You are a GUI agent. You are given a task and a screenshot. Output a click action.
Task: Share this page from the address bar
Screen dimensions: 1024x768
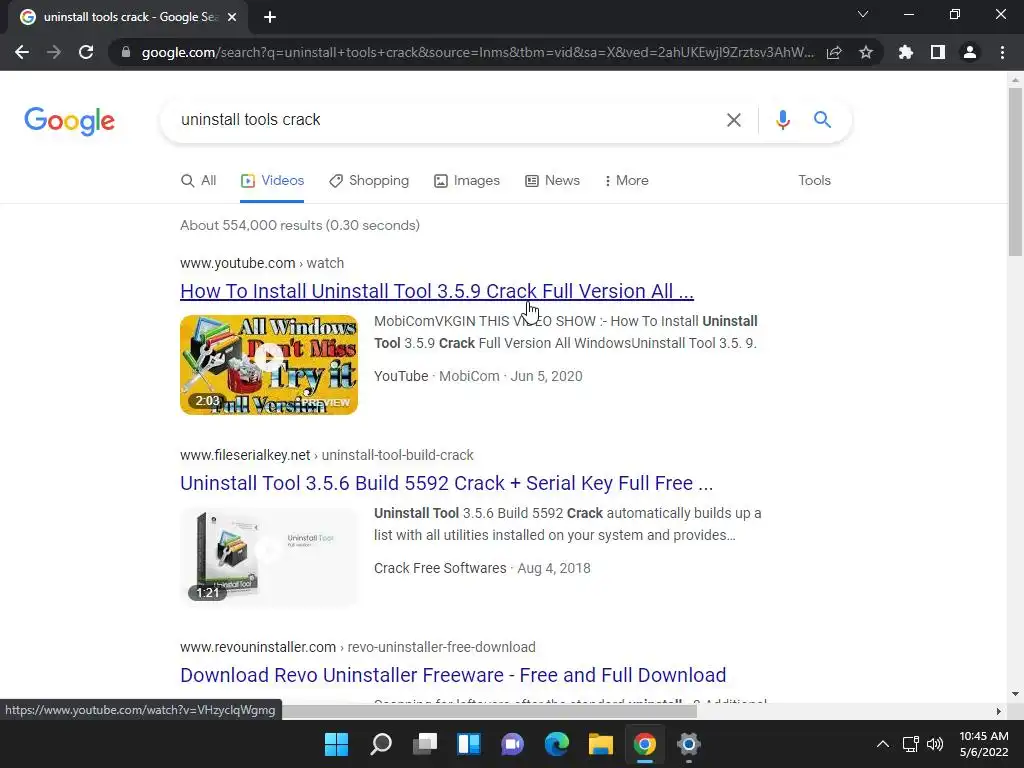tap(834, 52)
